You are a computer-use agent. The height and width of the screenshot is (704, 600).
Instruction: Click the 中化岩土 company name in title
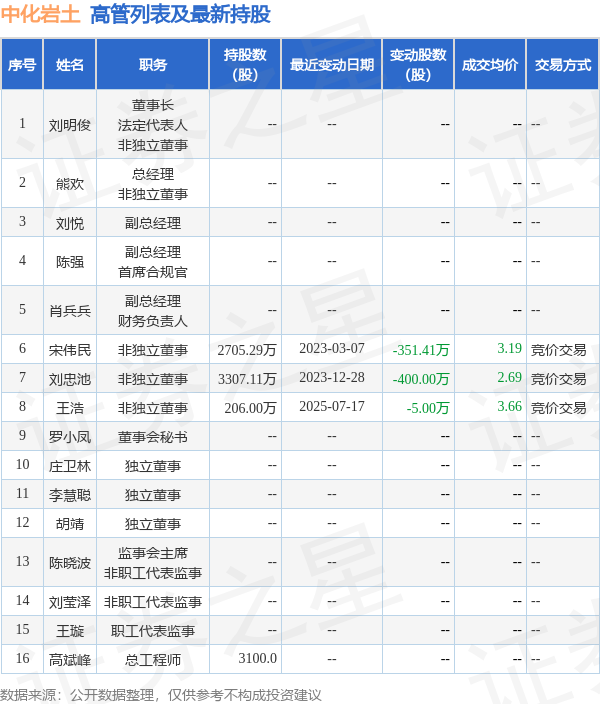pos(40,14)
